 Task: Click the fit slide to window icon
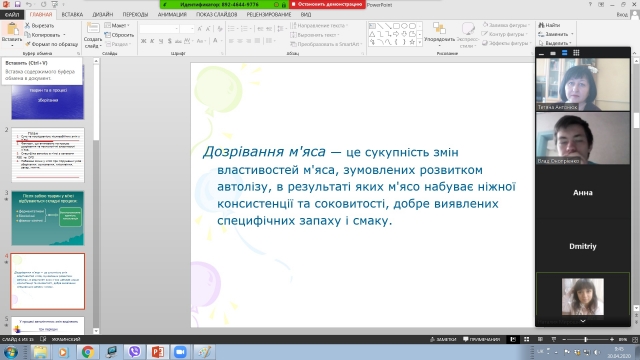[635, 340]
